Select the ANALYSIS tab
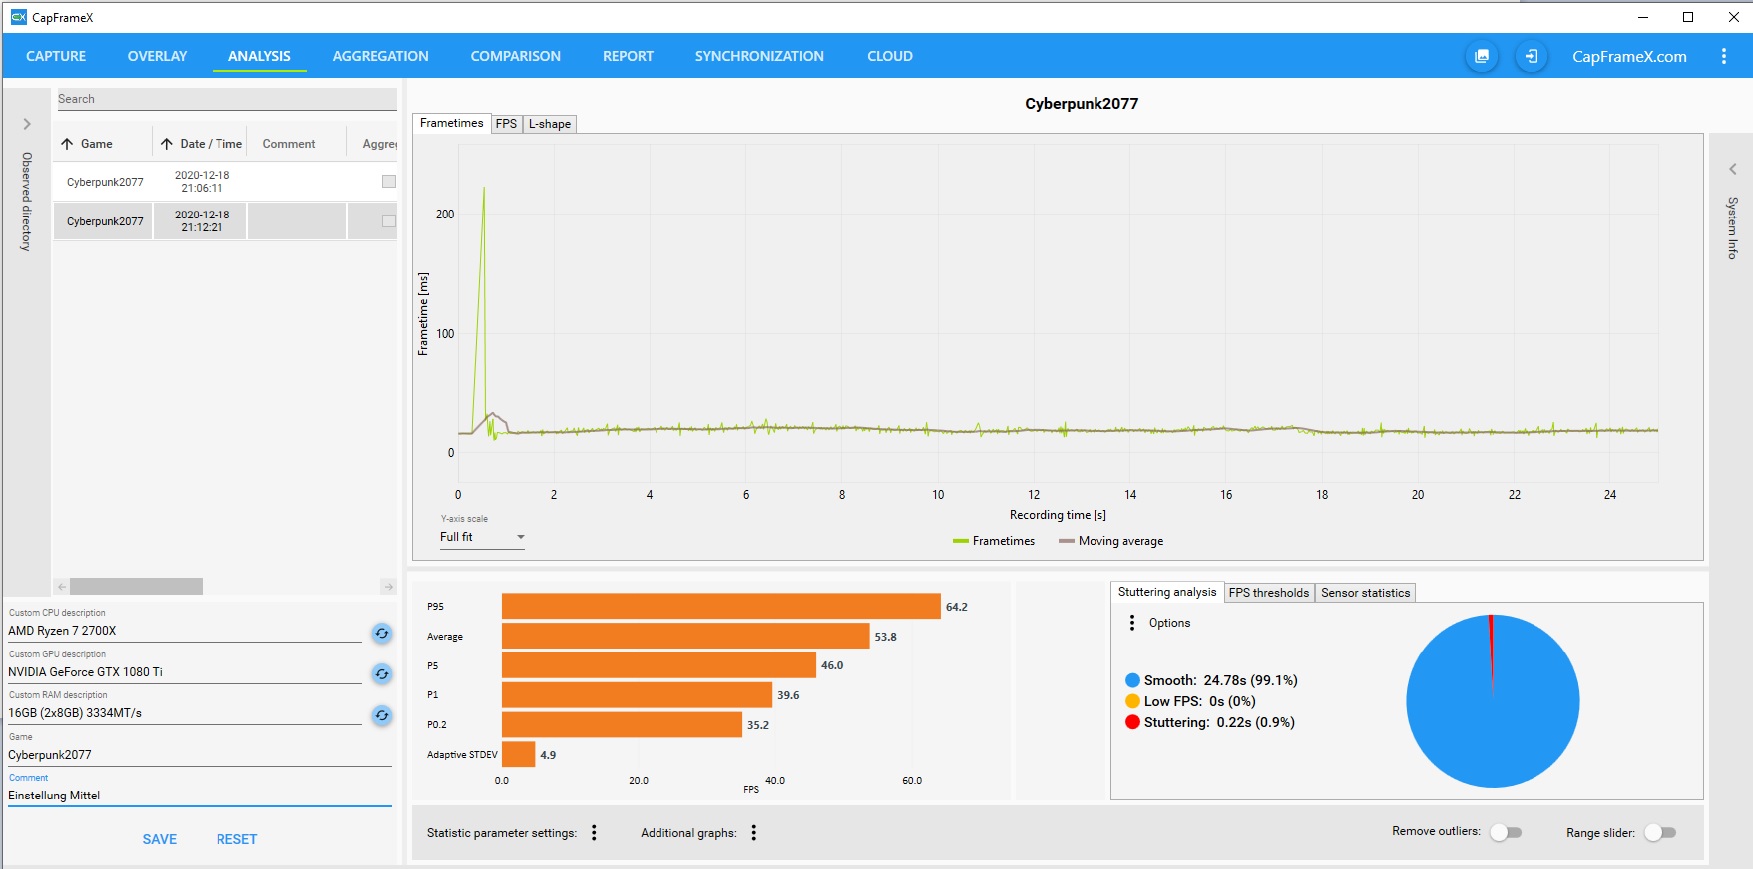 [259, 56]
